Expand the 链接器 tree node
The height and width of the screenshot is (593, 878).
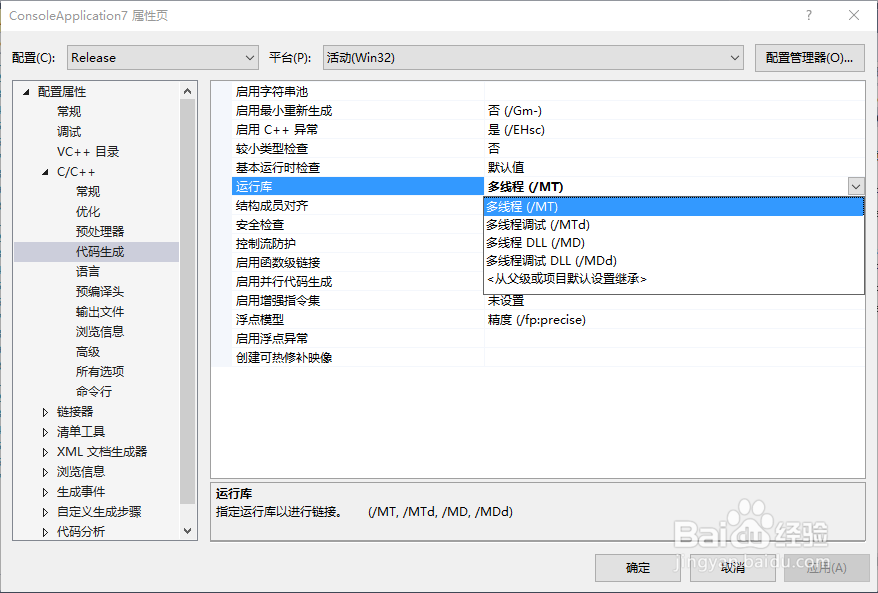coord(44,411)
